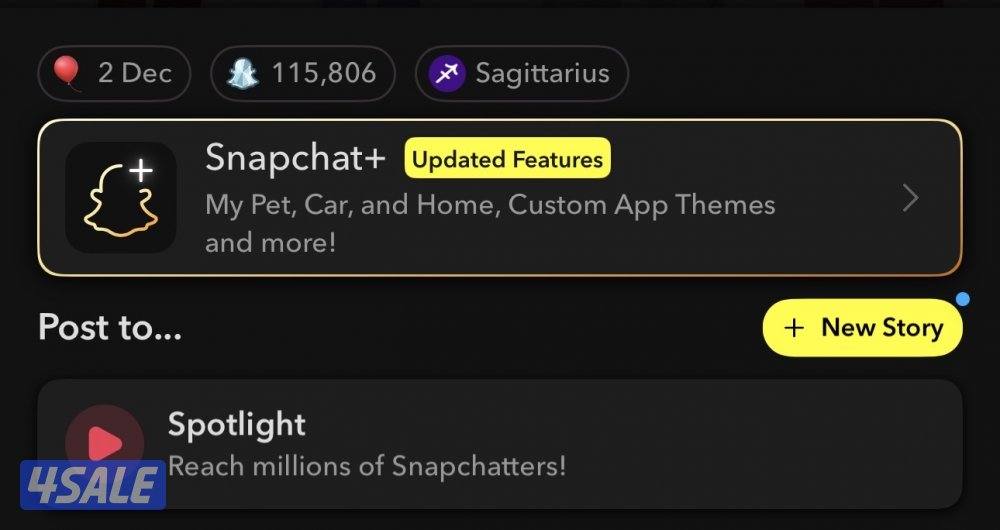This screenshot has height=530, width=1000.
Task: Open the Snapchat+ title text
Action: tap(295, 158)
